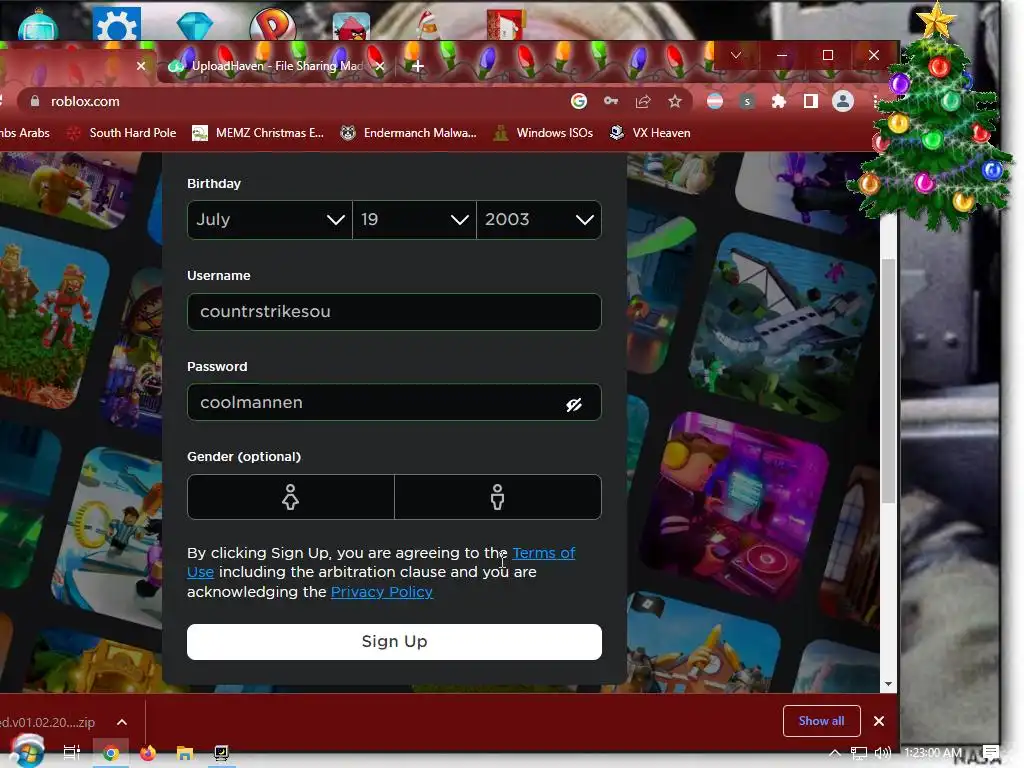
Task: Toggle password visibility eye icon
Action: tap(573, 405)
